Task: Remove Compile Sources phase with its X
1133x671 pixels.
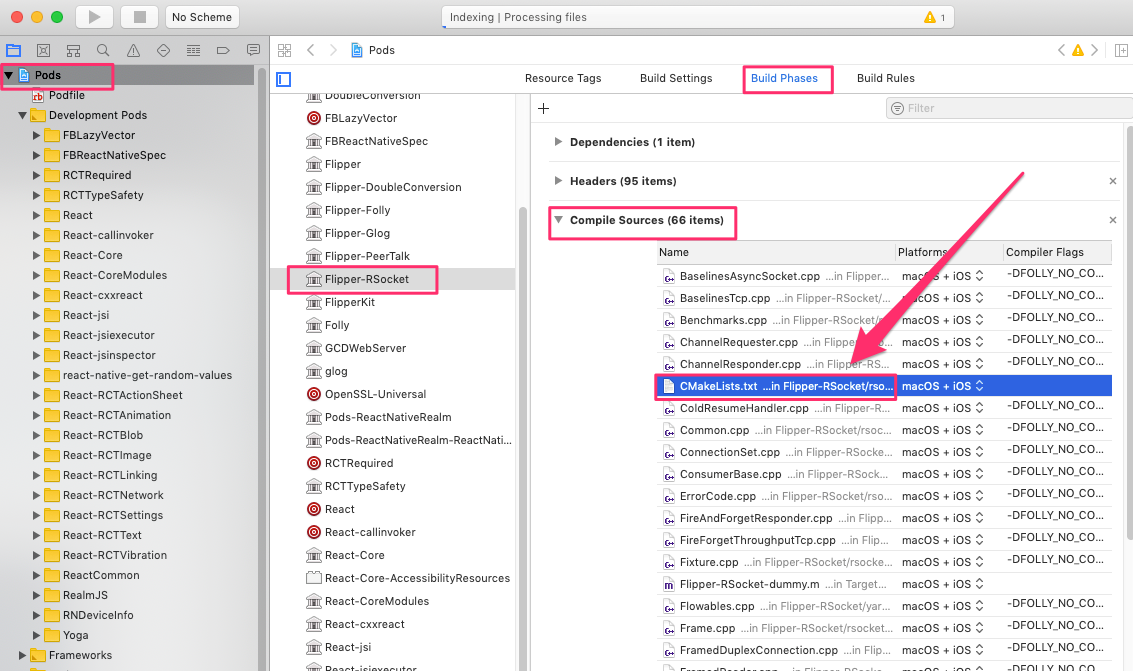Action: coord(1113,220)
